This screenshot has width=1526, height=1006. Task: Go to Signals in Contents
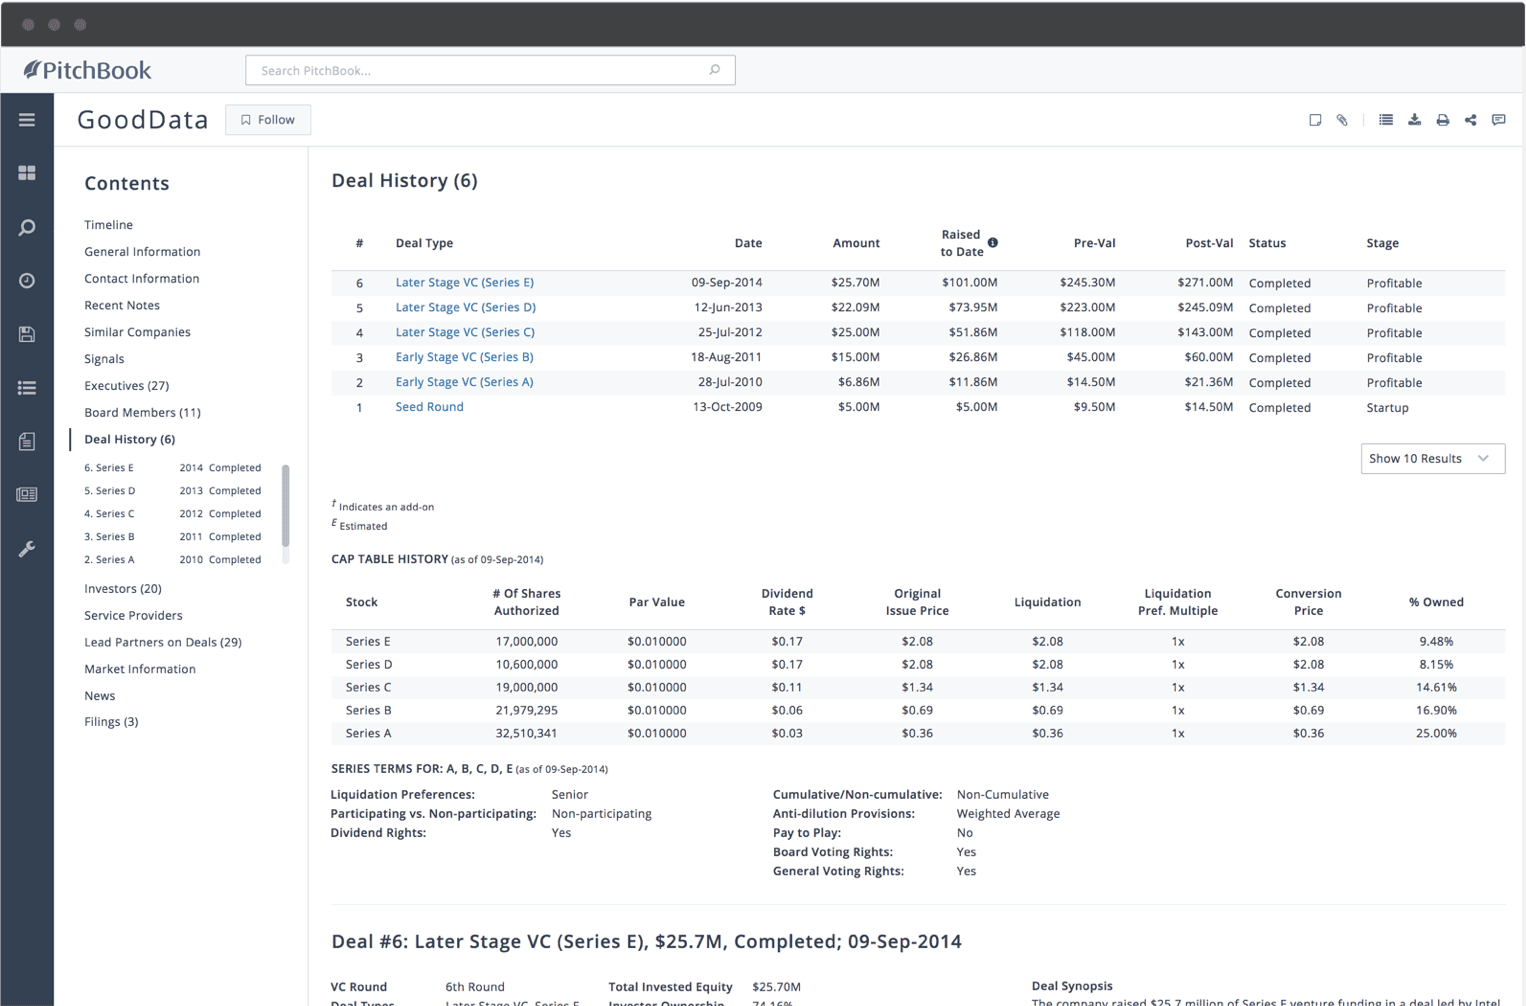point(104,359)
